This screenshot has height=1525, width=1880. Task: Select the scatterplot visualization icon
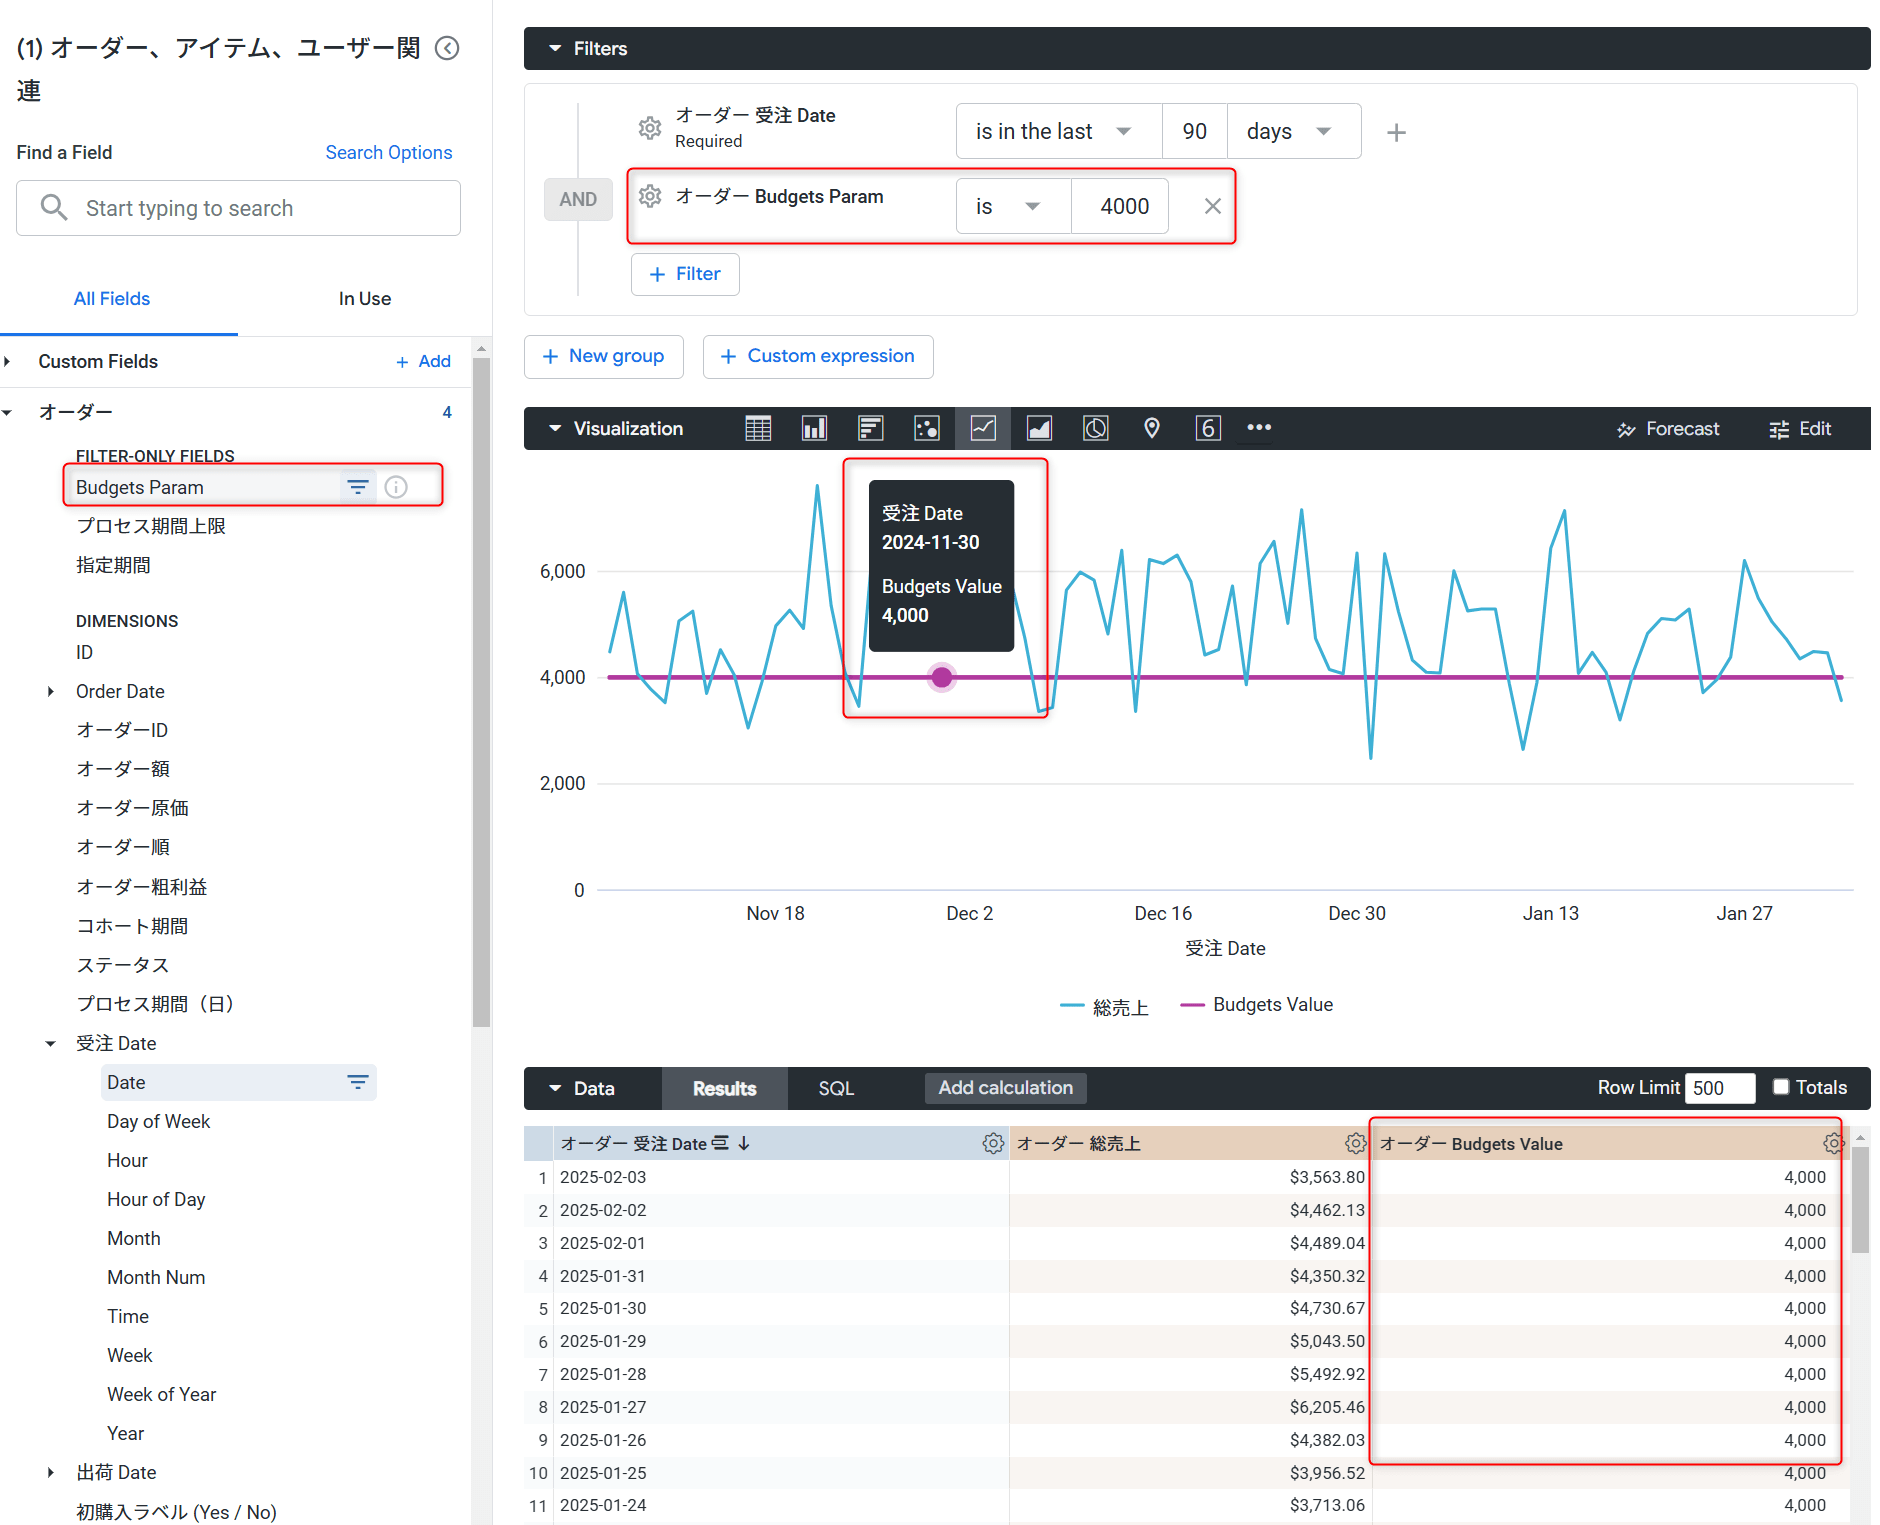click(927, 429)
